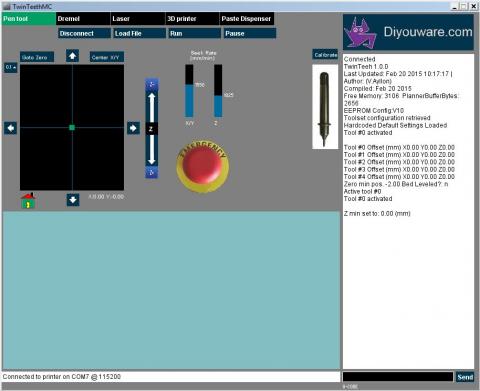Hit the red emergency stop button
The image size is (480, 391).
click(x=203, y=166)
